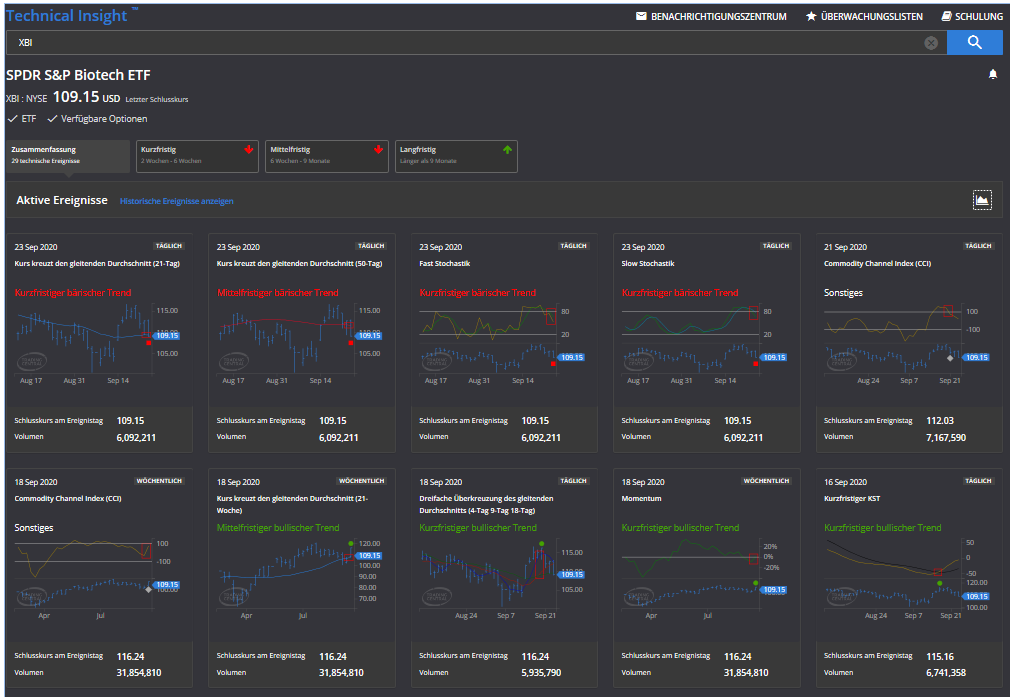Open the 21 Sep CCI chart
Image resolution: width=1010 pixels, height=697 pixels.
(x=908, y=343)
